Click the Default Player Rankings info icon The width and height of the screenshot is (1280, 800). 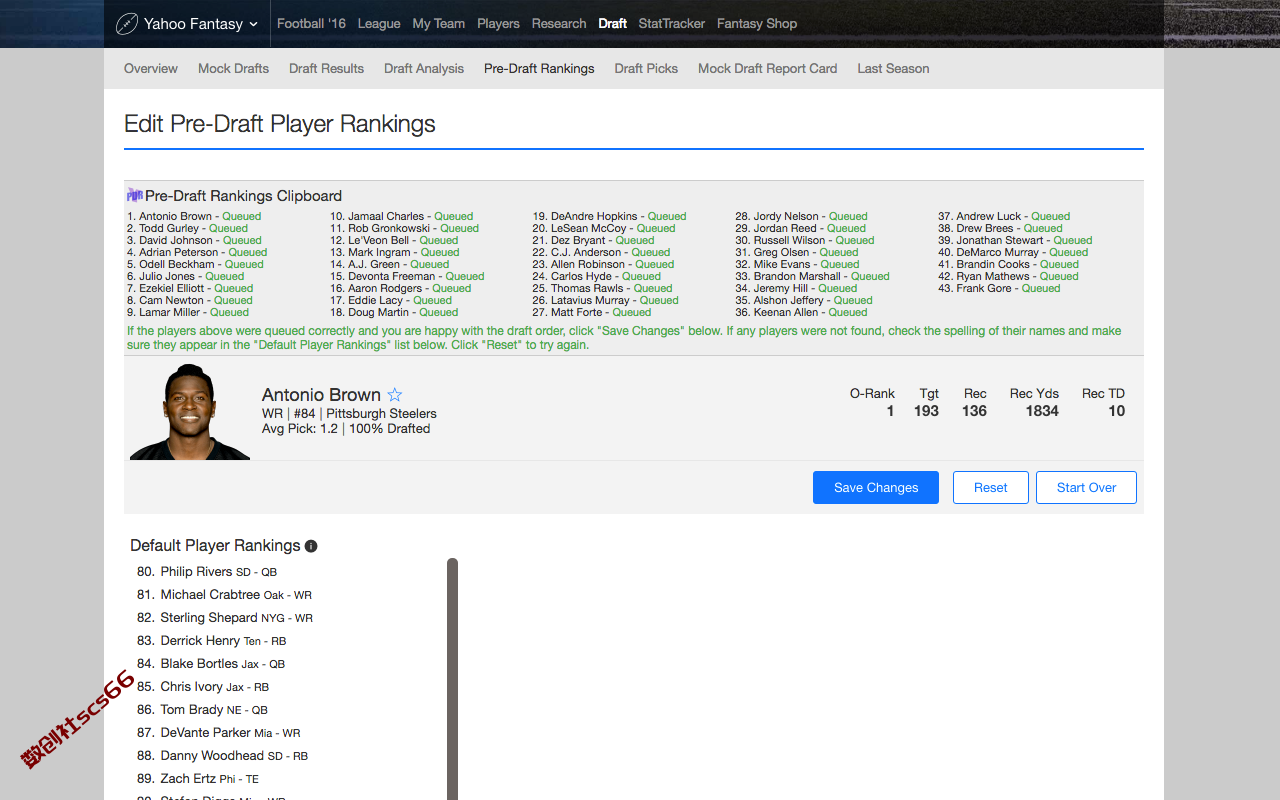click(x=311, y=546)
